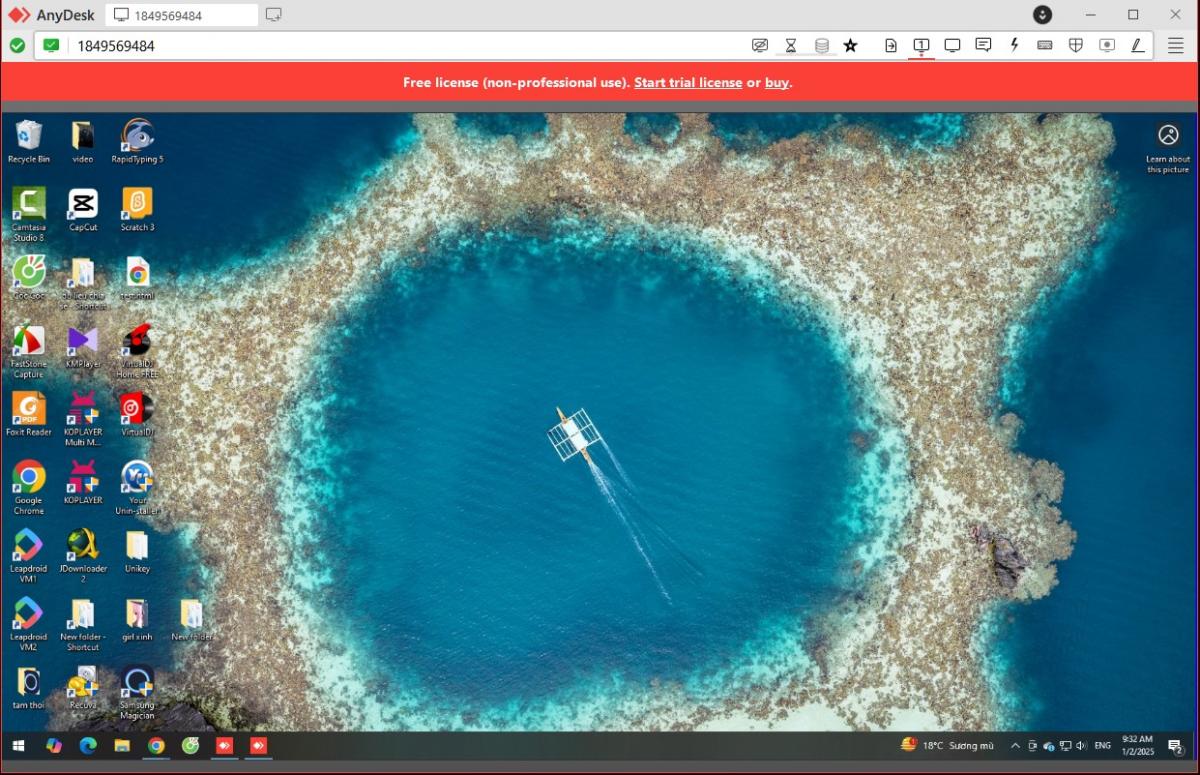Viewport: 1200px width, 775px height.
Task: Open the keyboard settings icon
Action: click(1045, 45)
